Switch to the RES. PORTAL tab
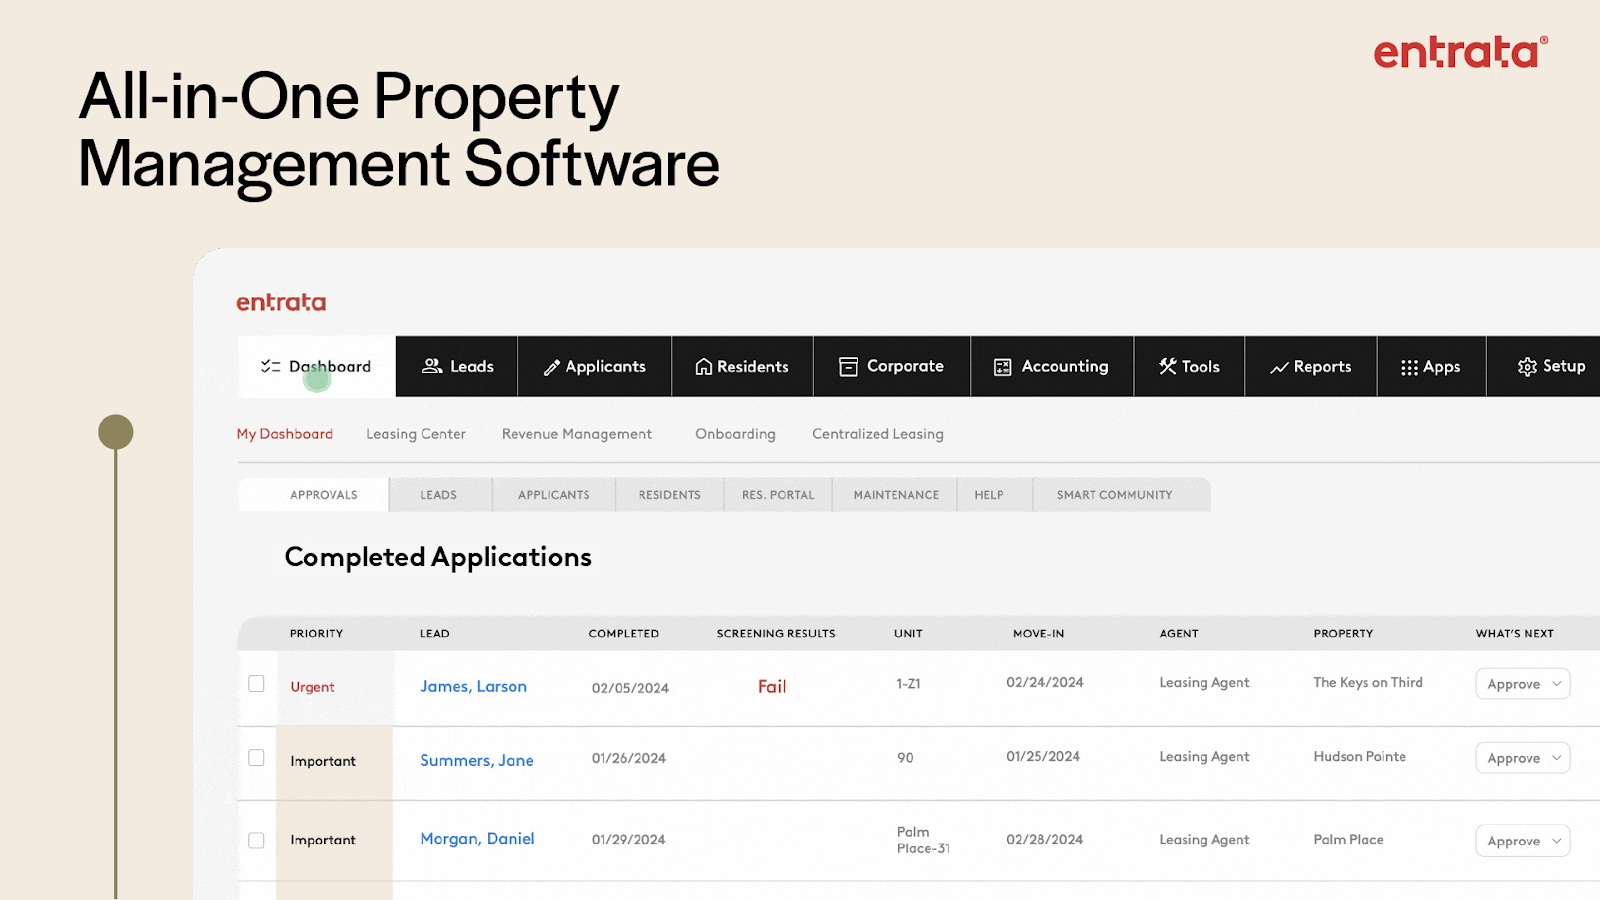The image size is (1600, 900). [x=778, y=495]
